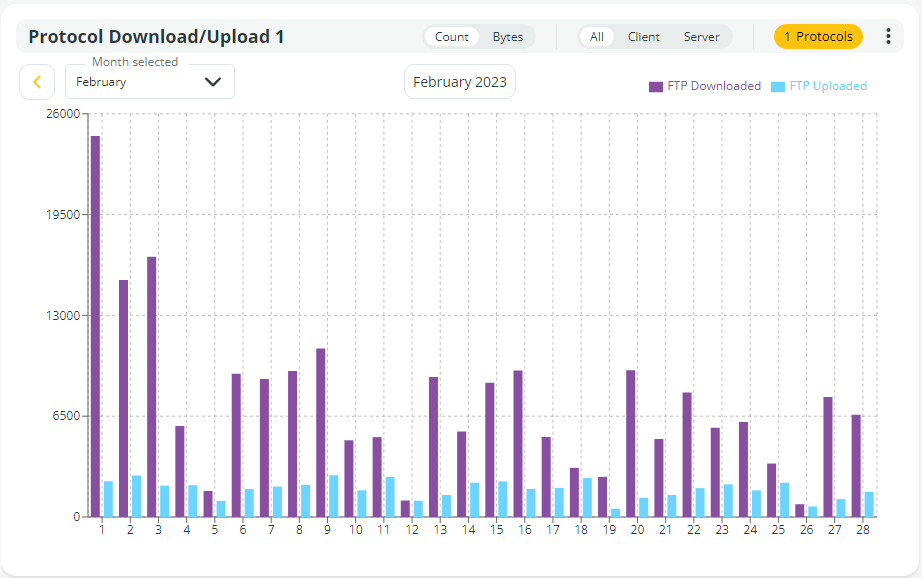
Task: Filter by Server
Action: (x=702, y=37)
